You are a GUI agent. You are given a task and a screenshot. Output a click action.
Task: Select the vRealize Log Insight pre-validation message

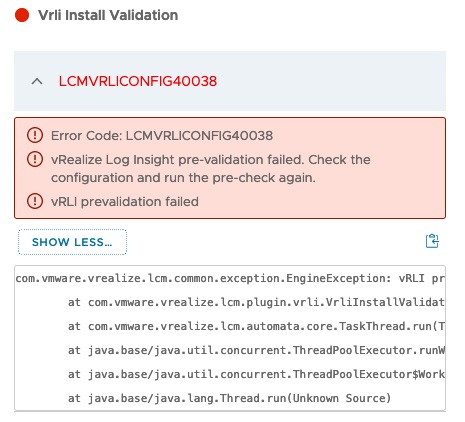pos(211,169)
